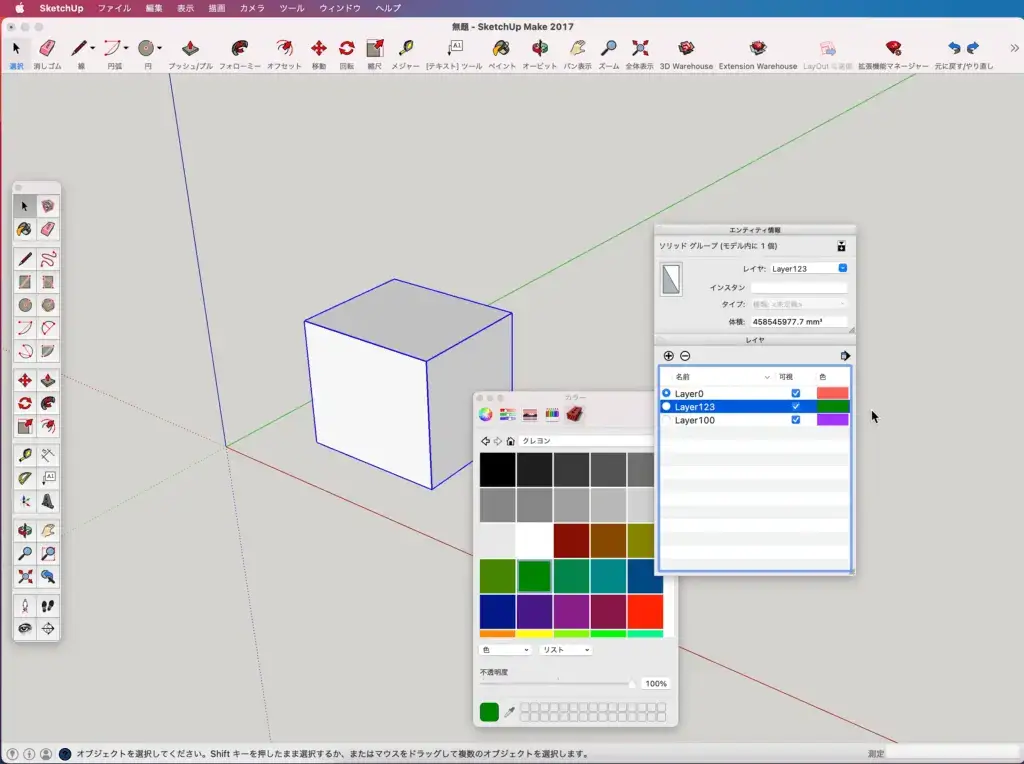Make Layer123 the active layer via radio button
Image resolution: width=1024 pixels, height=764 pixels.
click(666, 406)
